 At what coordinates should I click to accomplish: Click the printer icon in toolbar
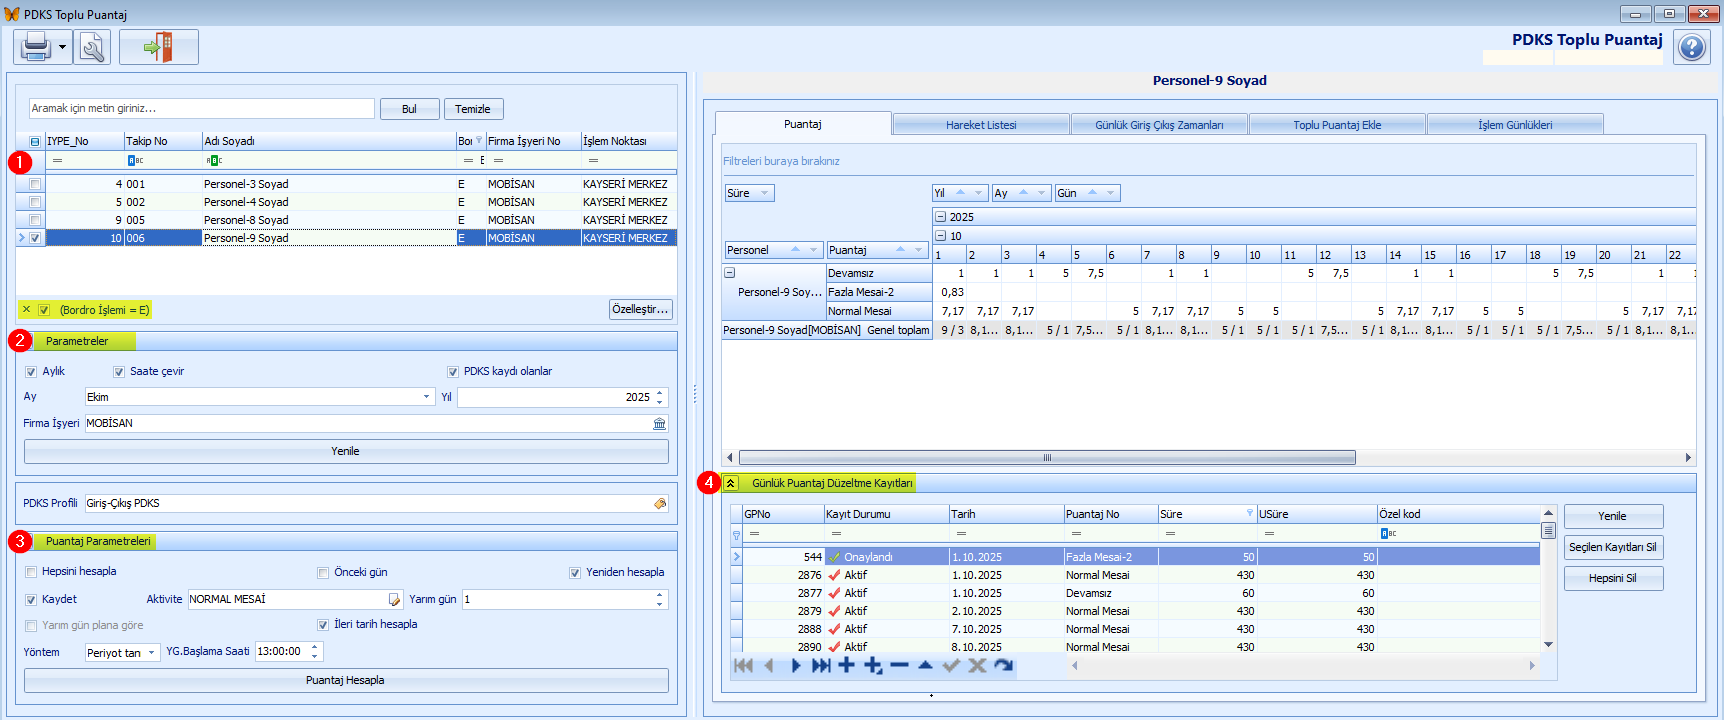pyautogui.click(x=35, y=47)
